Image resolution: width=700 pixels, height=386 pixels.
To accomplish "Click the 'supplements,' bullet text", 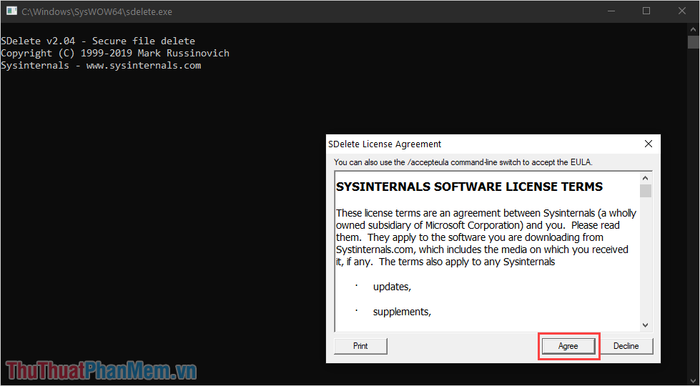I will pos(402,311).
